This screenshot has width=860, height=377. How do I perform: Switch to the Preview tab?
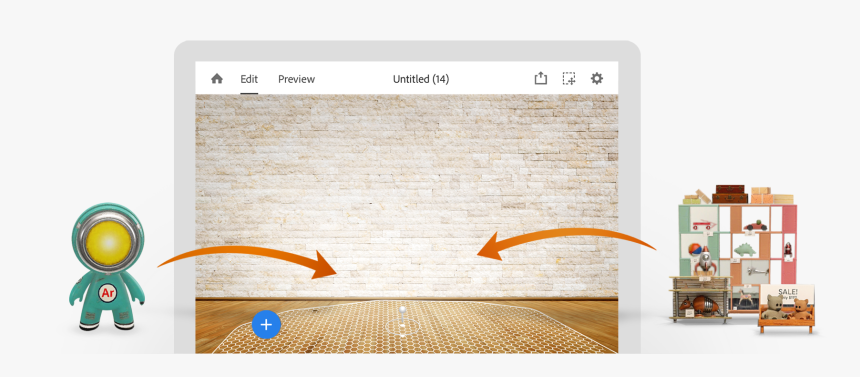coord(296,79)
